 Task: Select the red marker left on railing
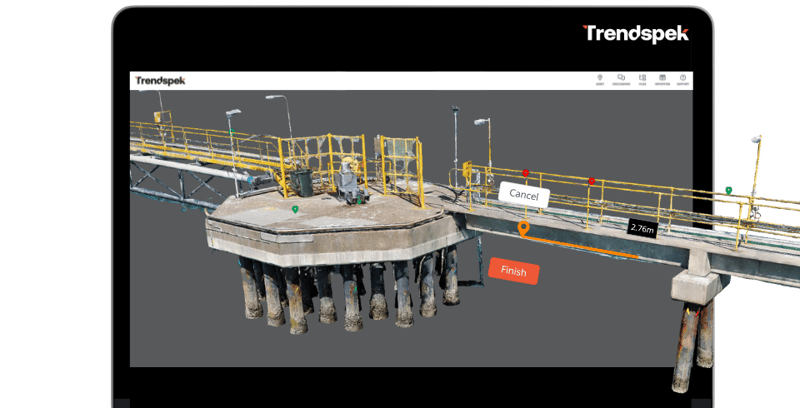coord(526,173)
